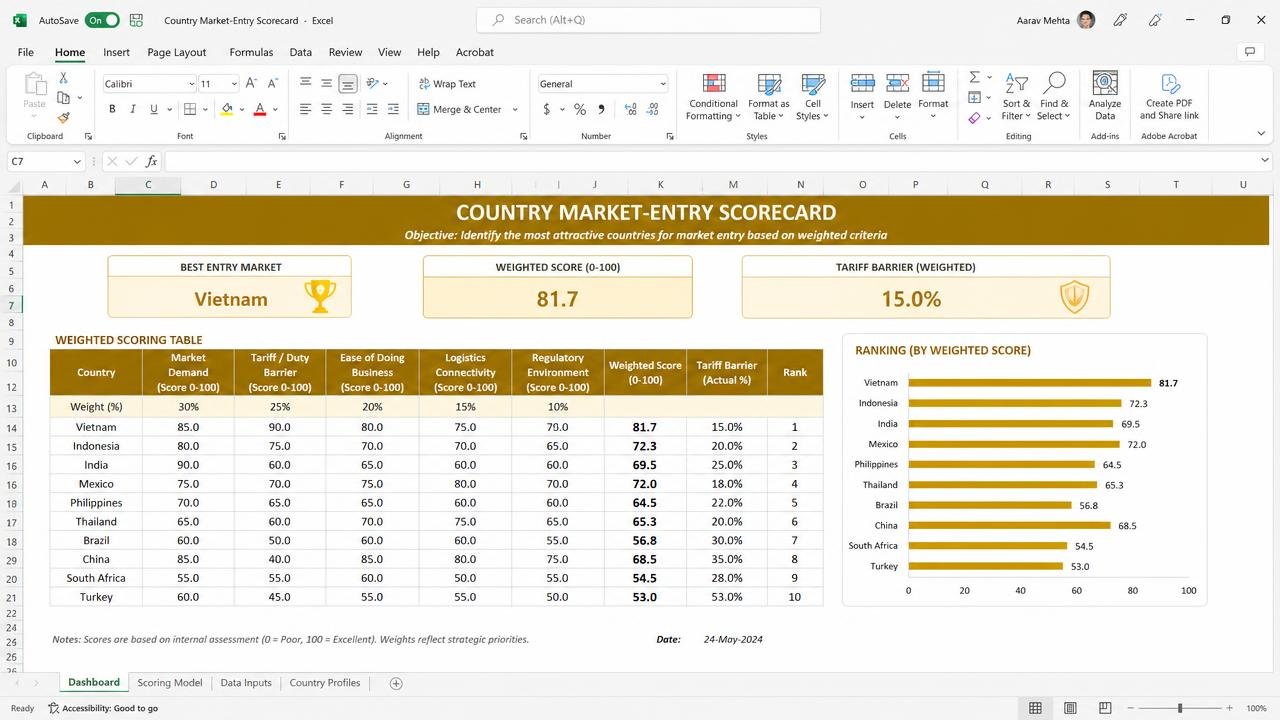Click Create PDF and Share link
This screenshot has height=720, width=1280.
pyautogui.click(x=1169, y=96)
